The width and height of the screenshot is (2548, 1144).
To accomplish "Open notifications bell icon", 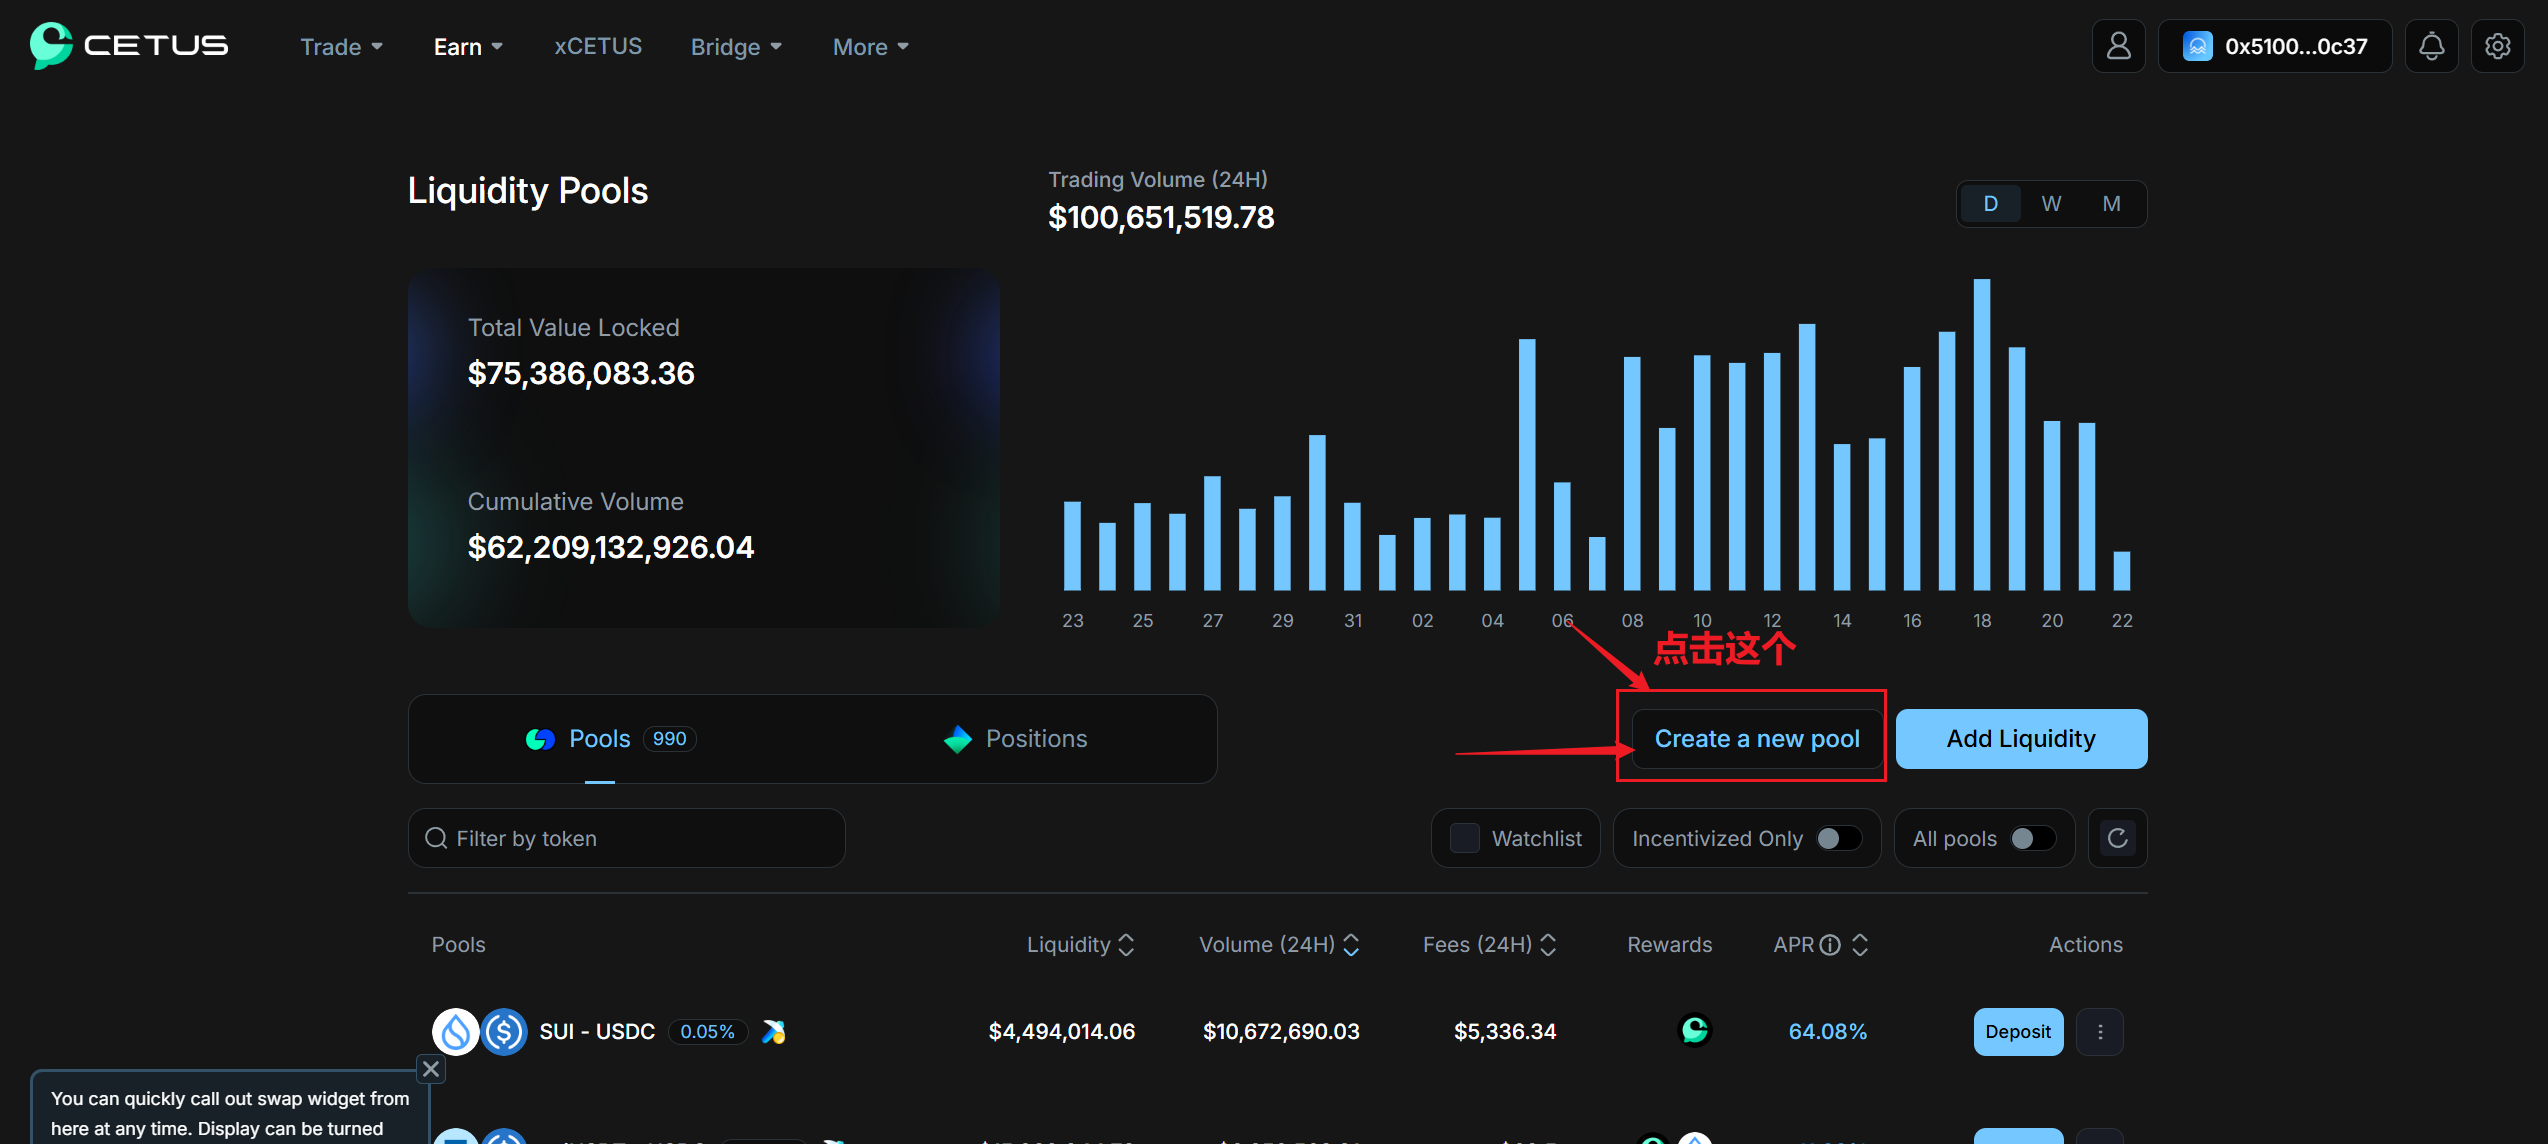I will point(2431,46).
